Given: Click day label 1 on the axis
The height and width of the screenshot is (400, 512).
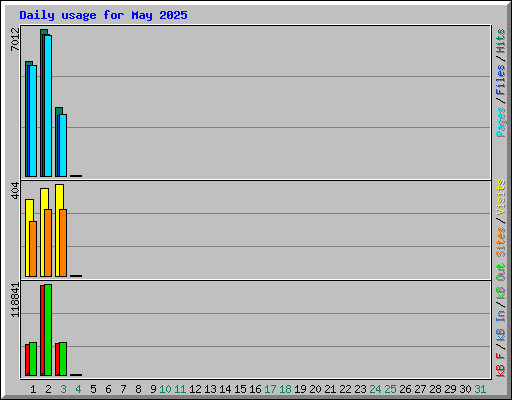Looking at the screenshot, I should (33, 389).
